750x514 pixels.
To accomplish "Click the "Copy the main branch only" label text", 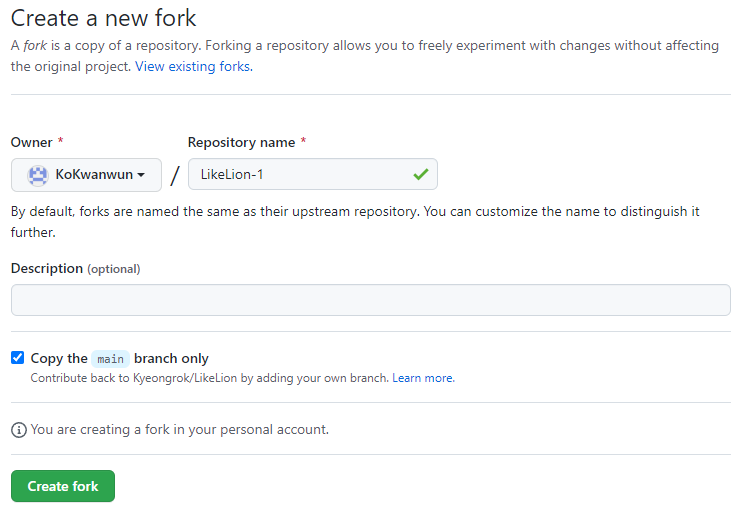I will pyautogui.click(x=120, y=358).
